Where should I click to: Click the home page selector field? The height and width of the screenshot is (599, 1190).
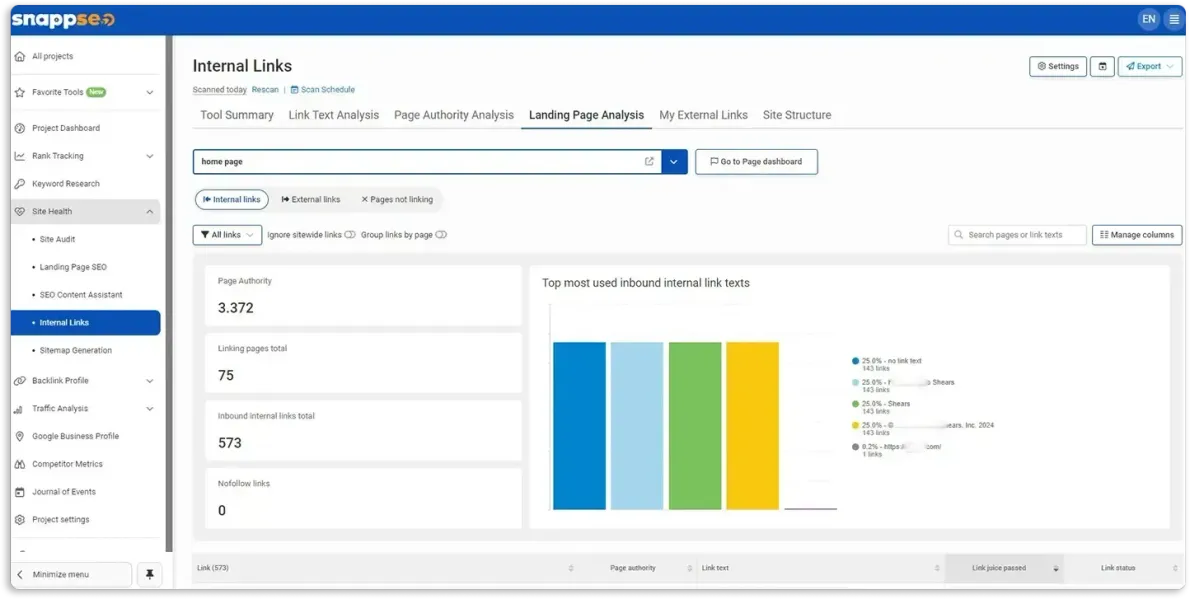pos(427,162)
